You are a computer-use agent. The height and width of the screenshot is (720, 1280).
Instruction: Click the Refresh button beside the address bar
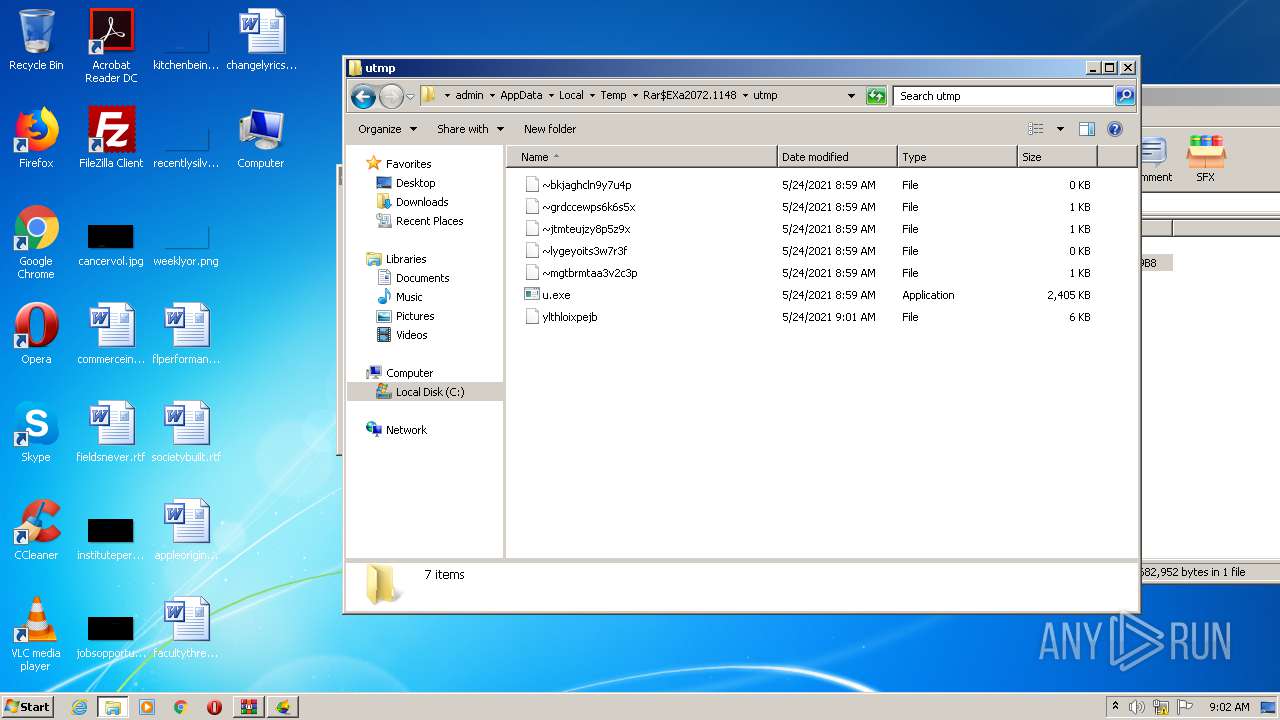click(x=876, y=96)
